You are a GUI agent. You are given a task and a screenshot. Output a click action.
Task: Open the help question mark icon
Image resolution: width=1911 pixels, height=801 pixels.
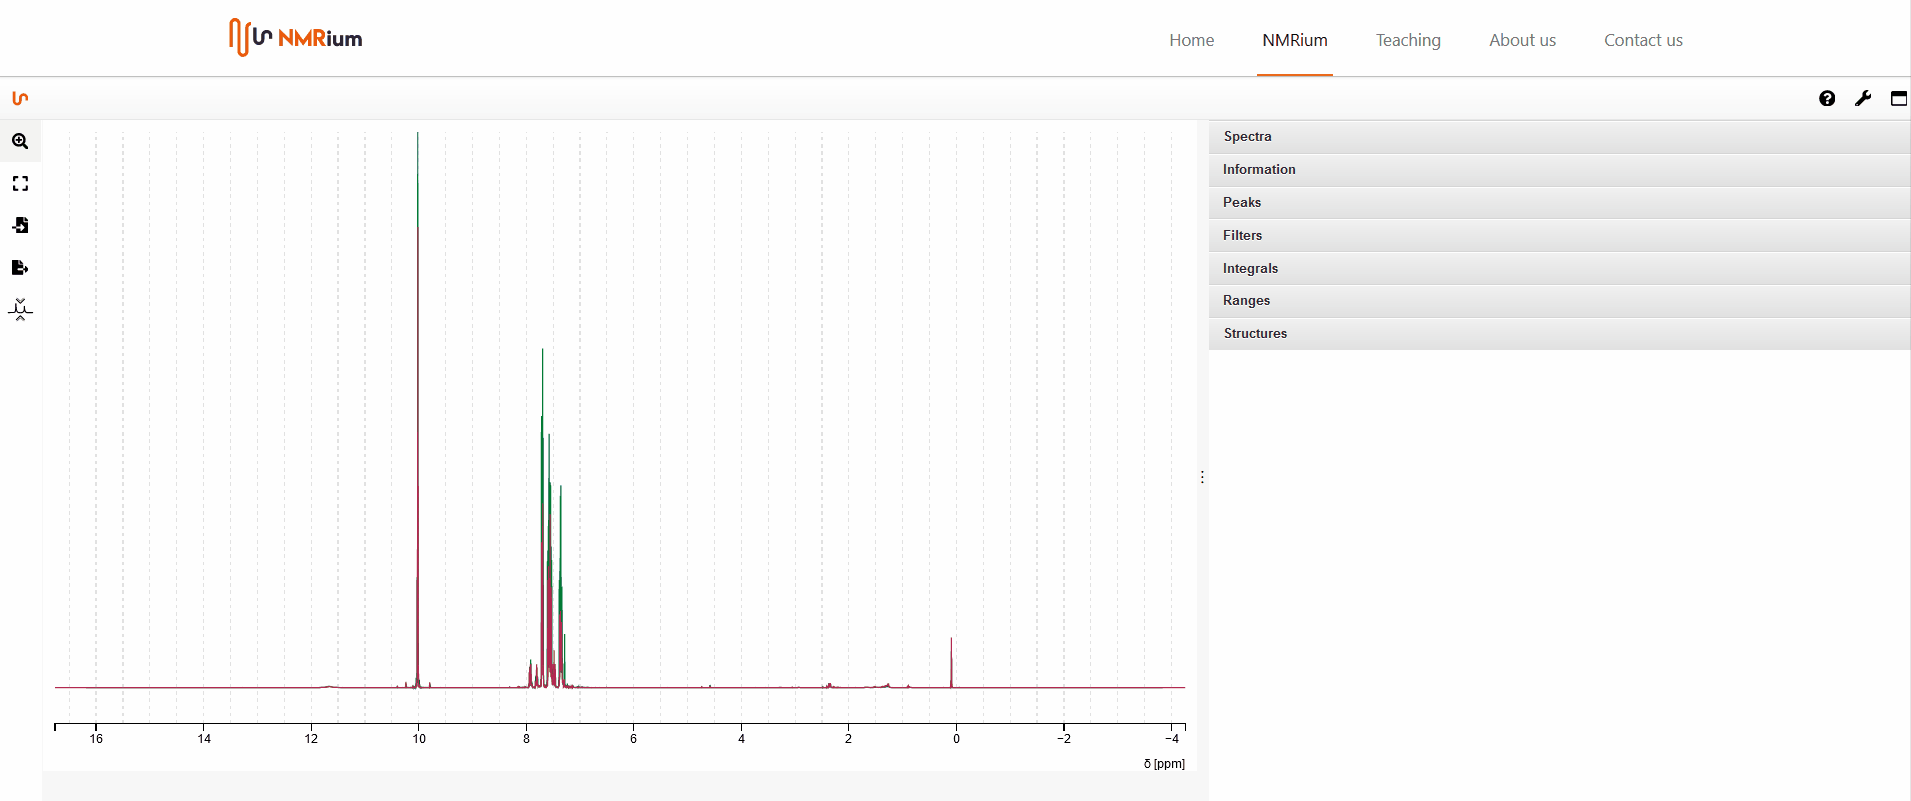[1827, 98]
